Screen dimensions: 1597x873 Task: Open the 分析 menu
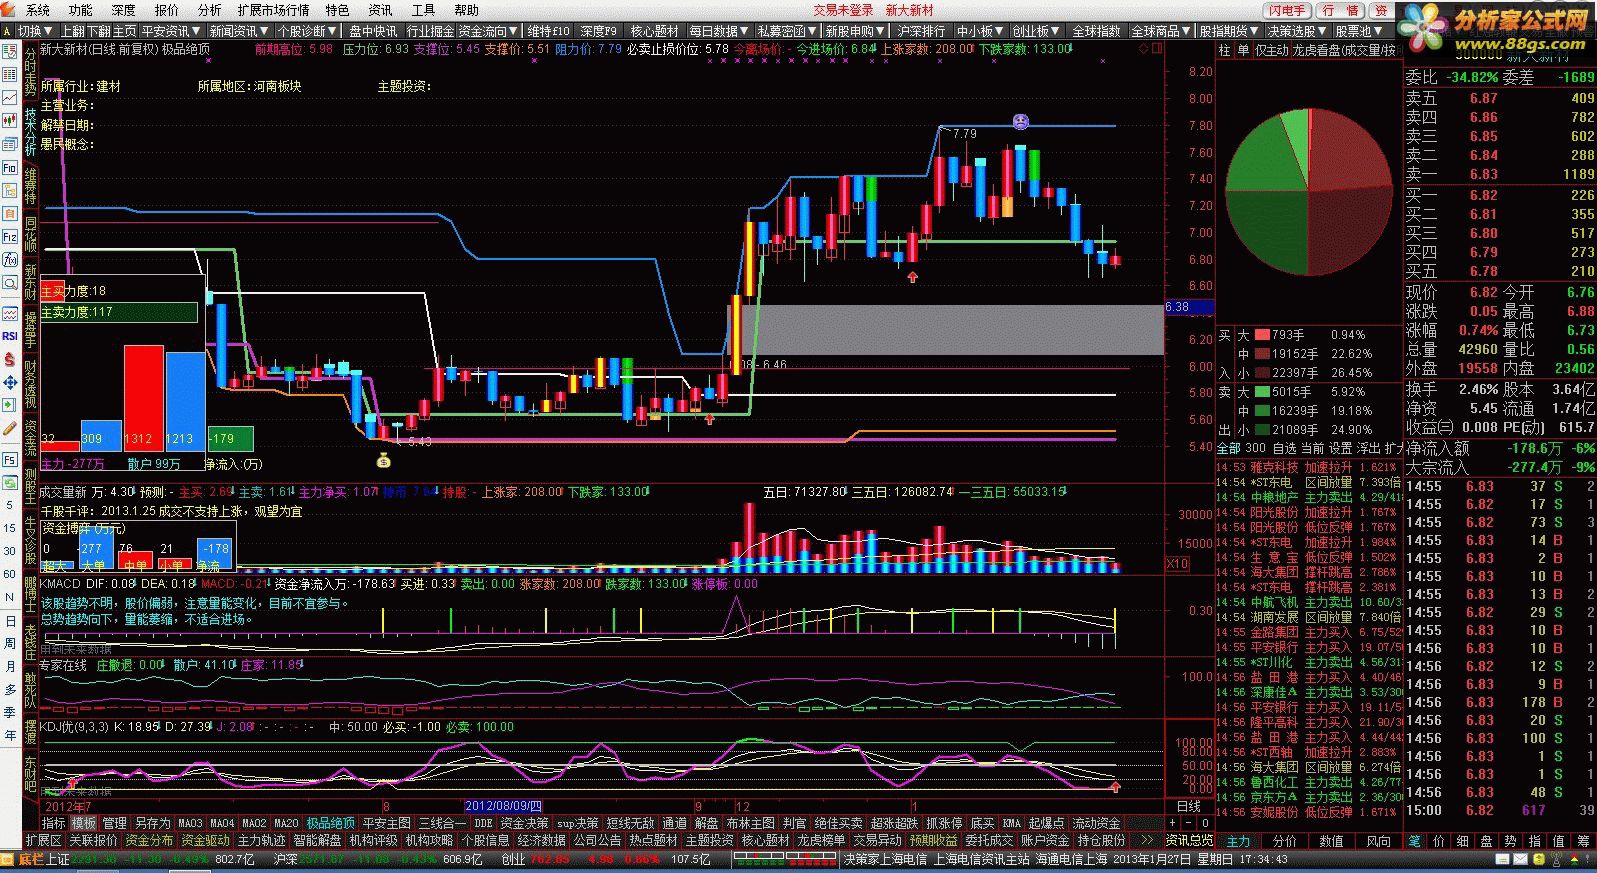210,10
